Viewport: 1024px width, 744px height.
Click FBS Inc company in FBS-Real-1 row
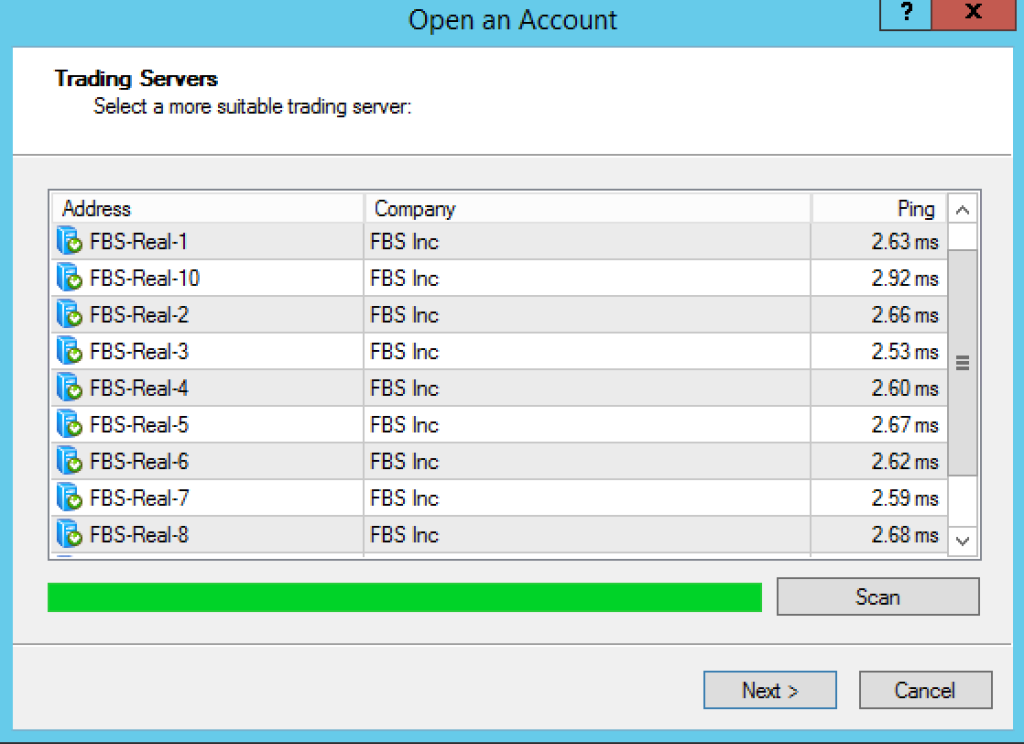(x=404, y=242)
